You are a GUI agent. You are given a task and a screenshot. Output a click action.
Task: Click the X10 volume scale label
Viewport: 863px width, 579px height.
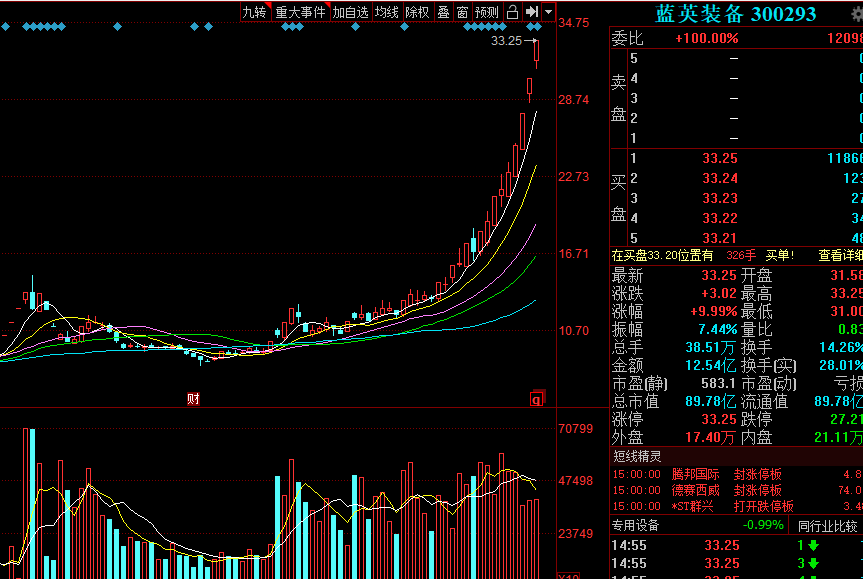pos(567,575)
